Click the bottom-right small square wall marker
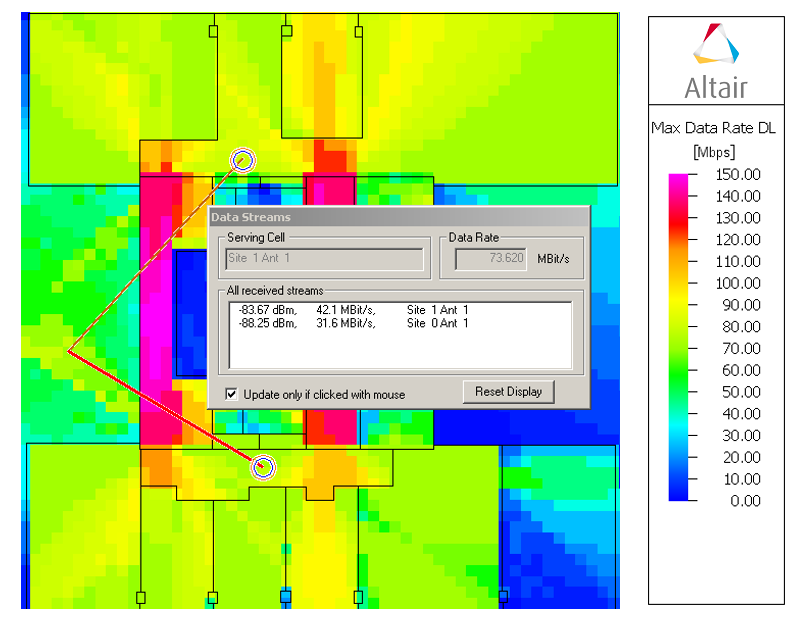This screenshot has height=619, width=796. click(503, 598)
